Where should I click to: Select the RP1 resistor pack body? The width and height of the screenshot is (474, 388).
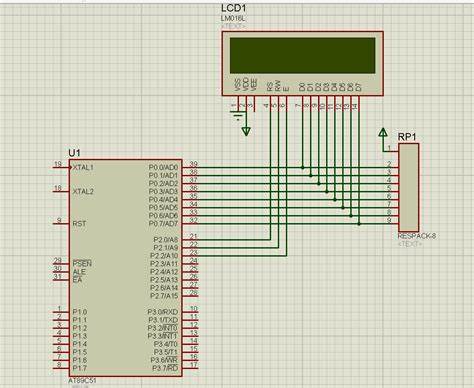(x=409, y=187)
